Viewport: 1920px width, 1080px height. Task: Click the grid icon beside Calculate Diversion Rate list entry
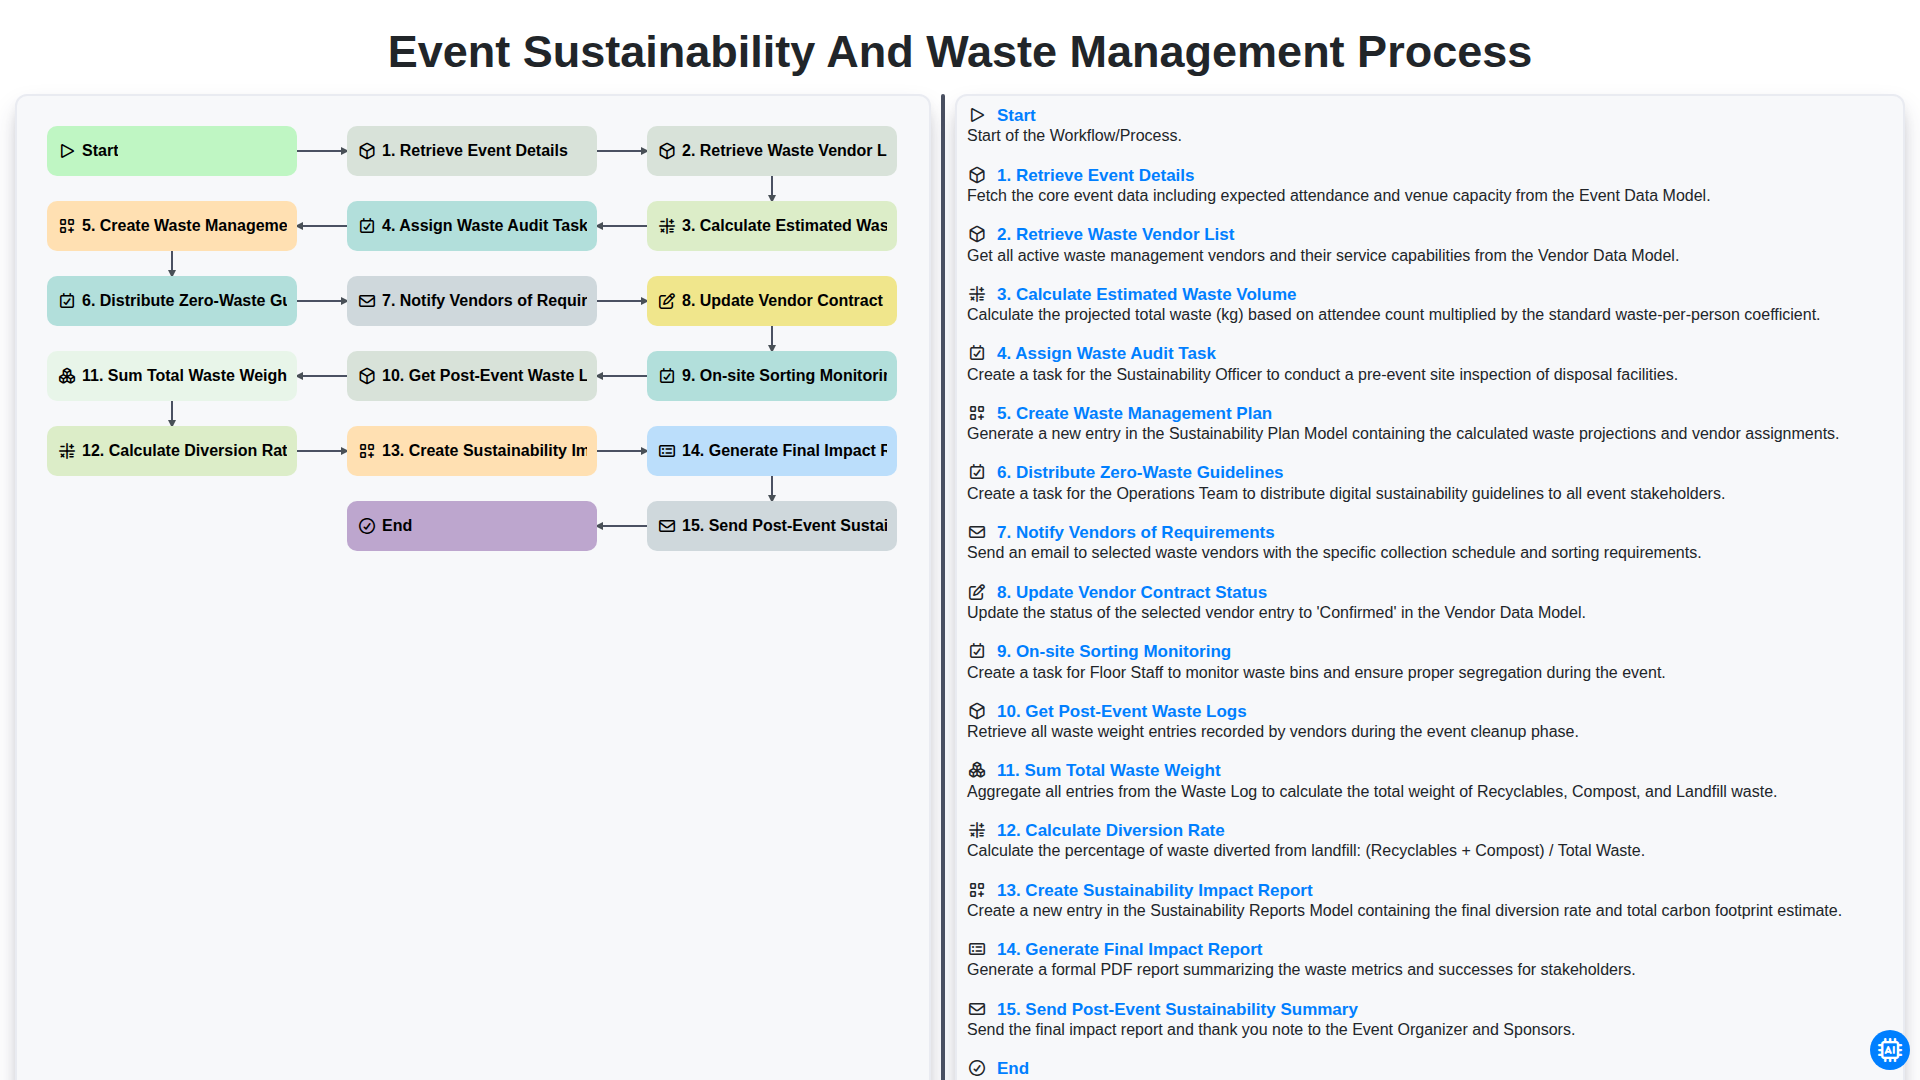977,830
